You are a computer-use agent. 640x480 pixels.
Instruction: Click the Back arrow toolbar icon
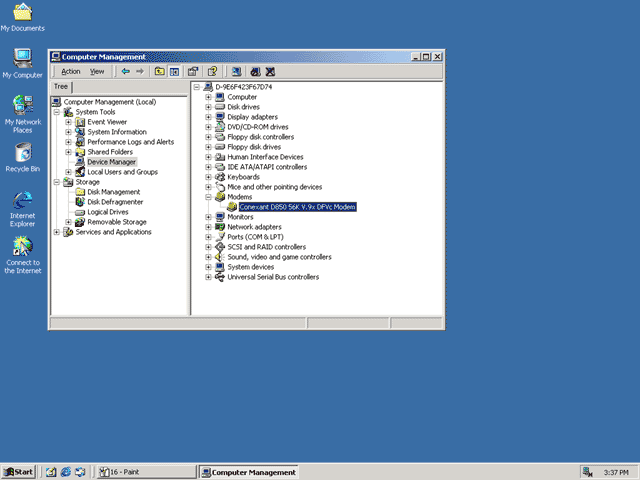pyautogui.click(x=126, y=71)
